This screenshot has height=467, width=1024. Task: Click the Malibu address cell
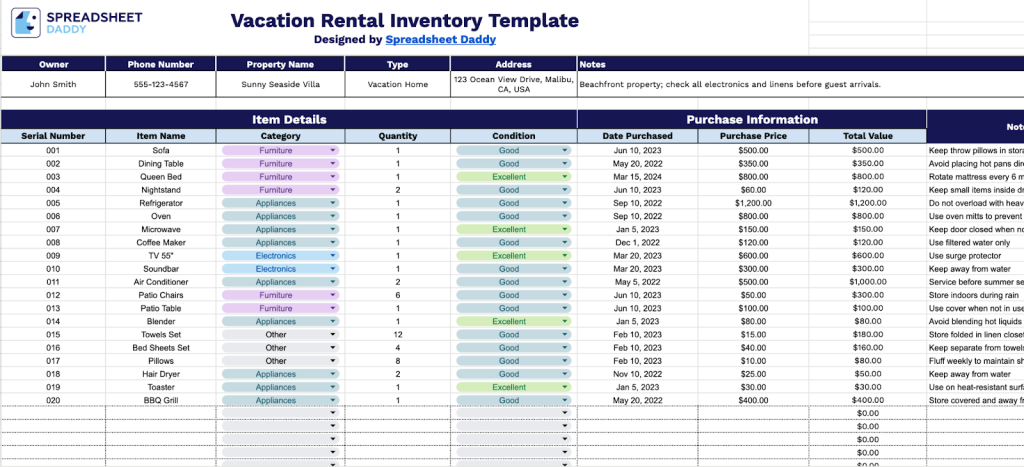click(x=513, y=84)
